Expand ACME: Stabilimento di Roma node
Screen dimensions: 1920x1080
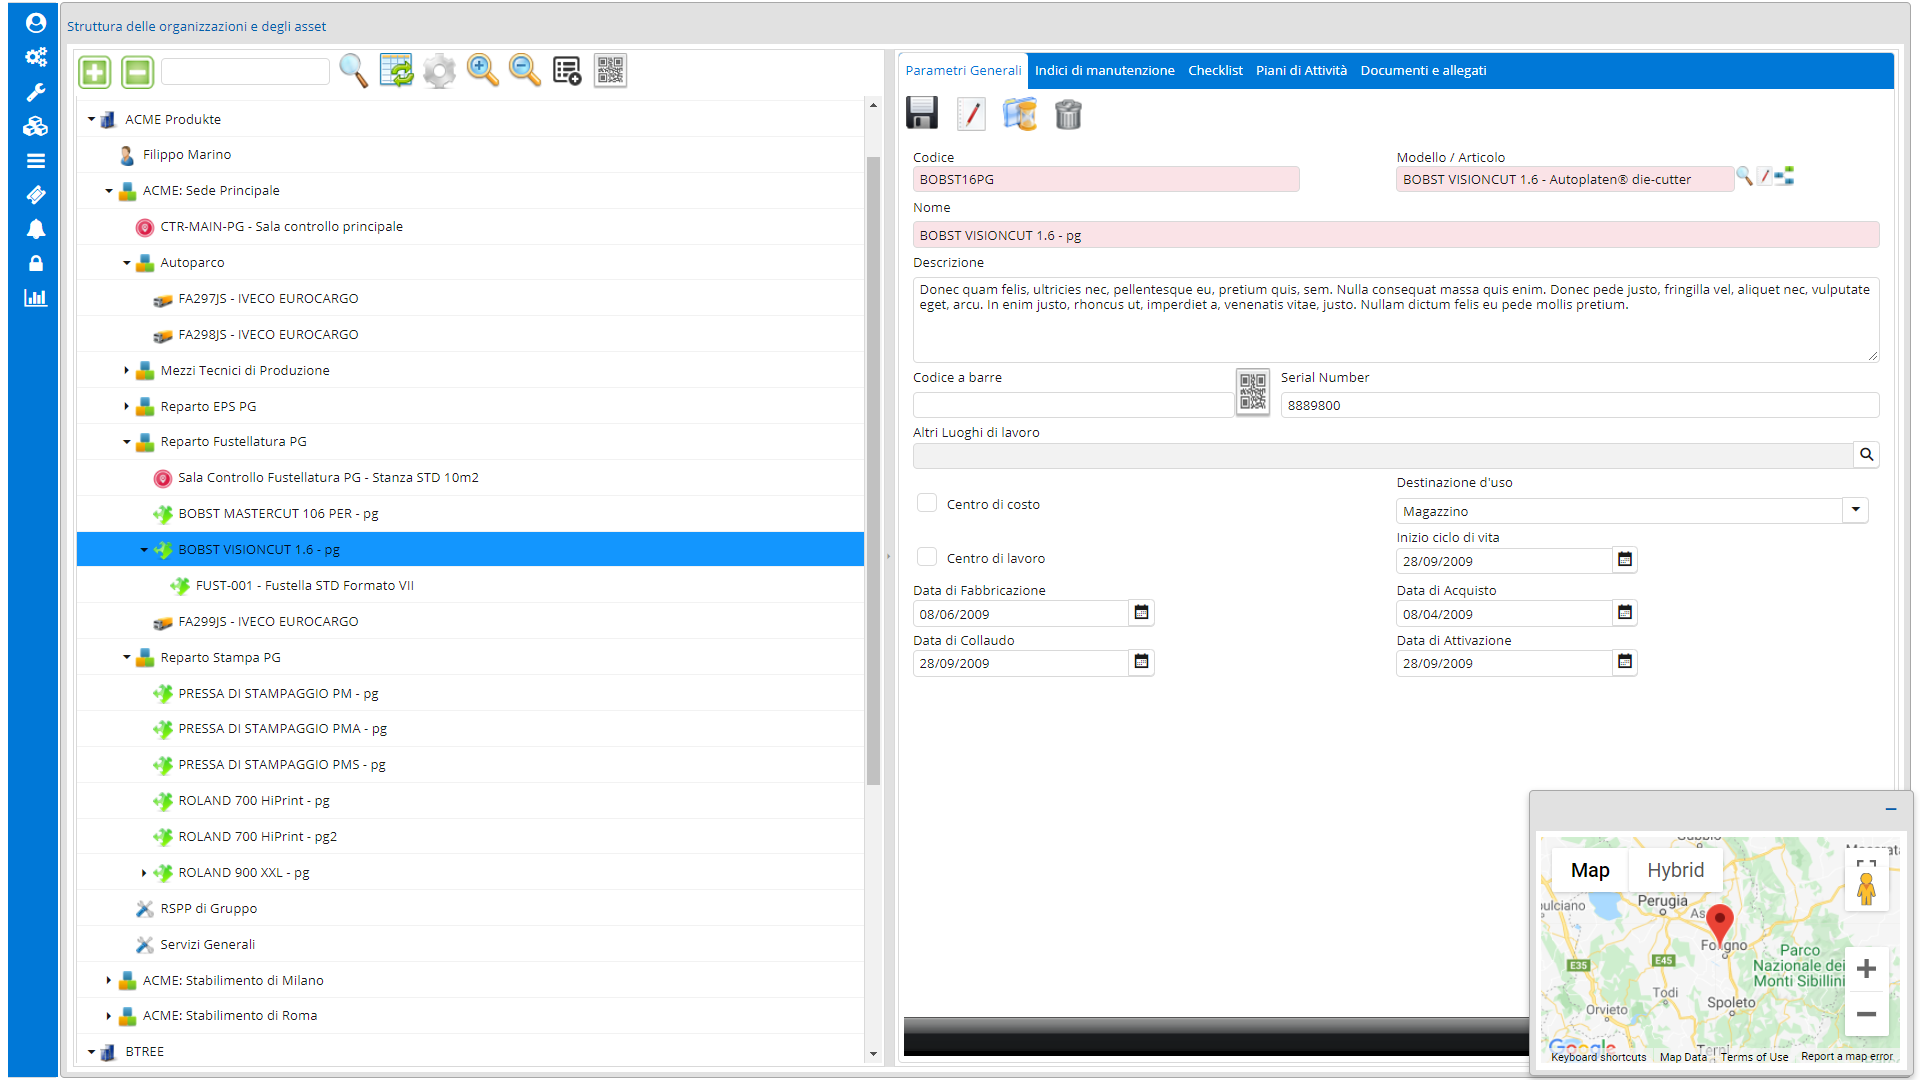click(x=109, y=1015)
